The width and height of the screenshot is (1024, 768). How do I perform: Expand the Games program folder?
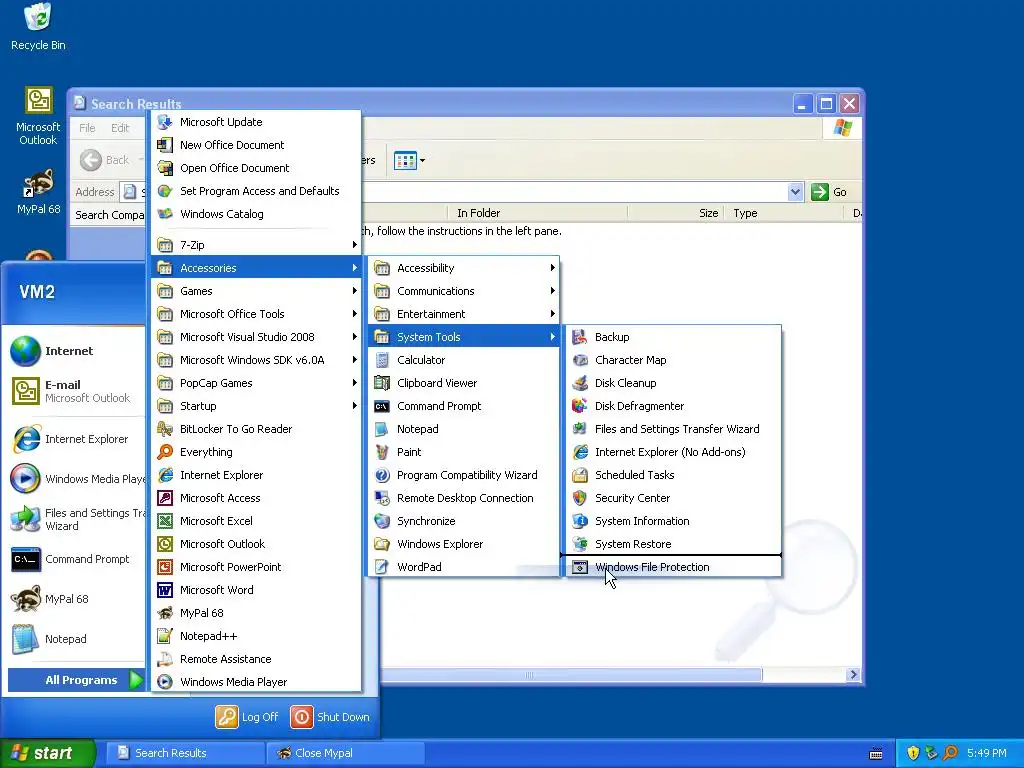pyautogui.click(x=256, y=291)
